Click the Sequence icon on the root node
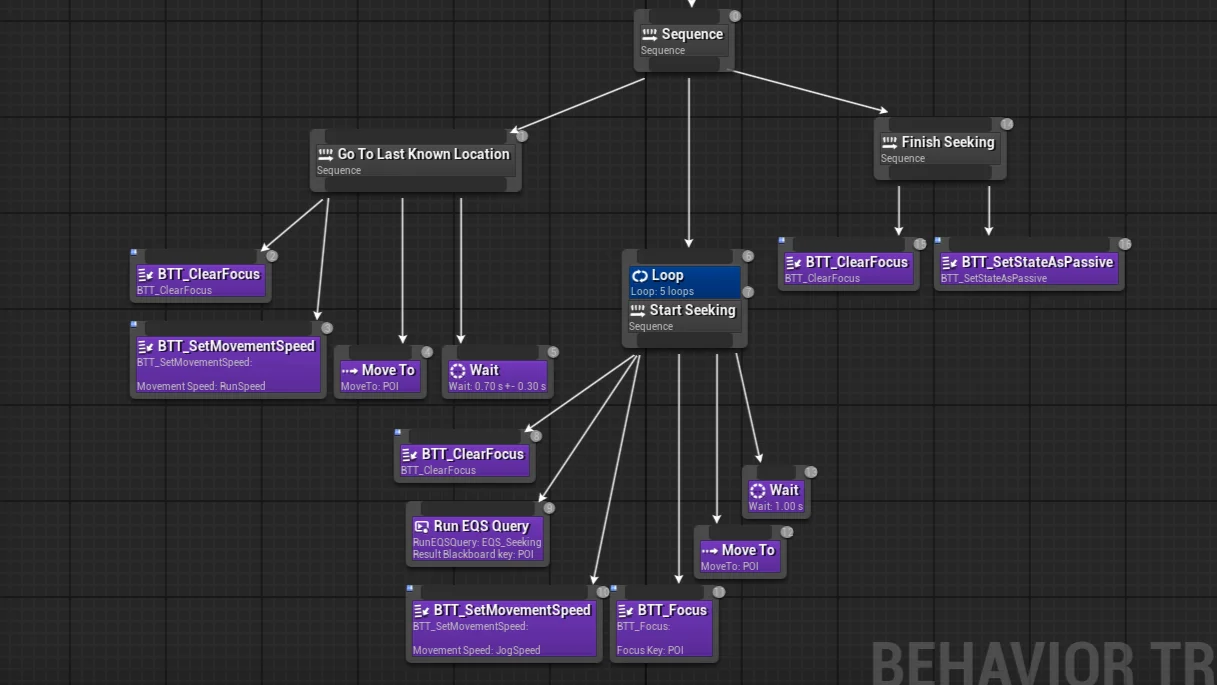 coord(651,33)
